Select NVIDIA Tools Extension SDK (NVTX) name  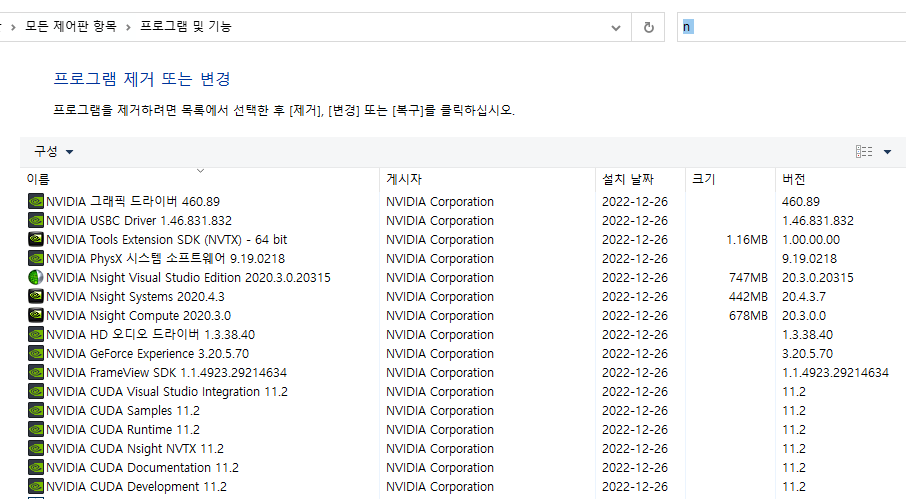coord(166,240)
